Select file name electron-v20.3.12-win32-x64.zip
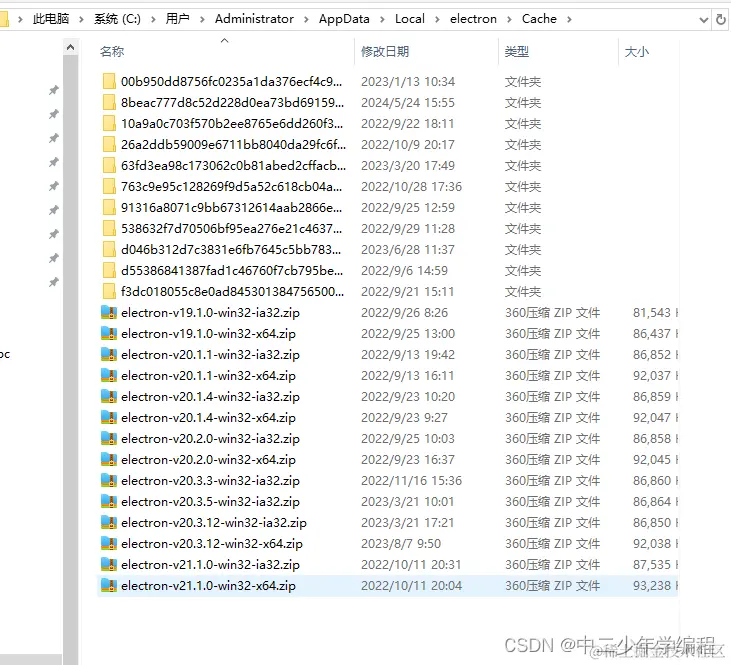This screenshot has height=665, width=731. point(212,543)
